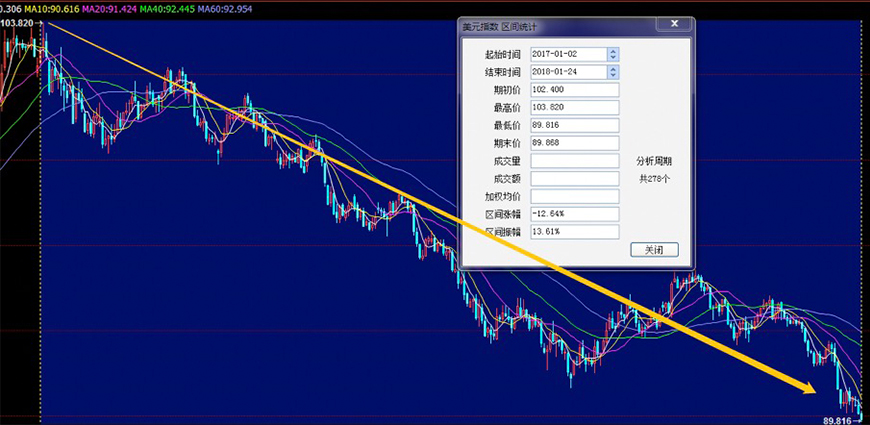This screenshot has height=425, width=870.
Task: Click the 分析周期 label
Action: pos(654,161)
